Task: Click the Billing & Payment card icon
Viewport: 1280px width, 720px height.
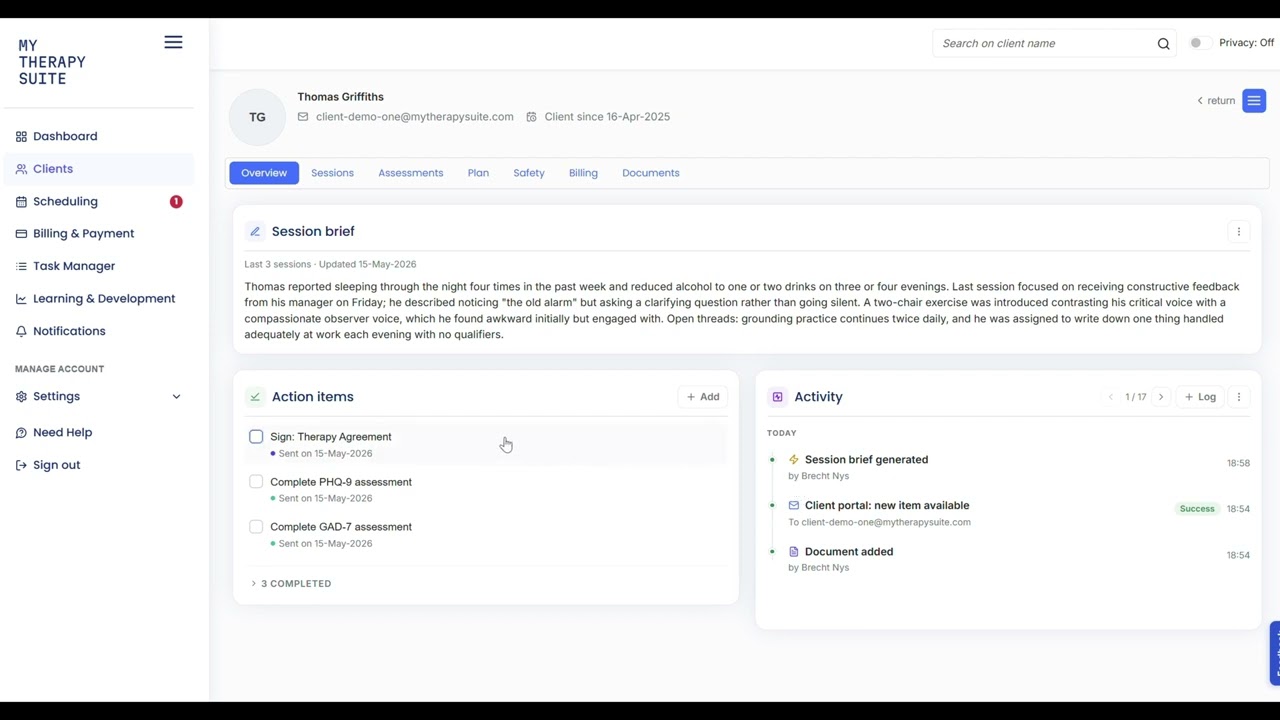Action: 21,234
